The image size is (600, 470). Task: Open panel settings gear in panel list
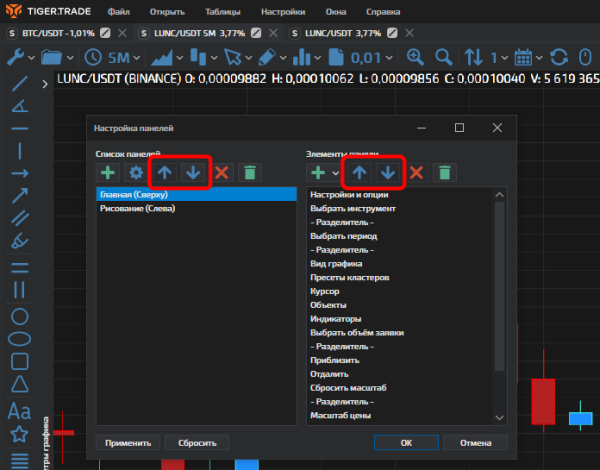click(x=136, y=172)
